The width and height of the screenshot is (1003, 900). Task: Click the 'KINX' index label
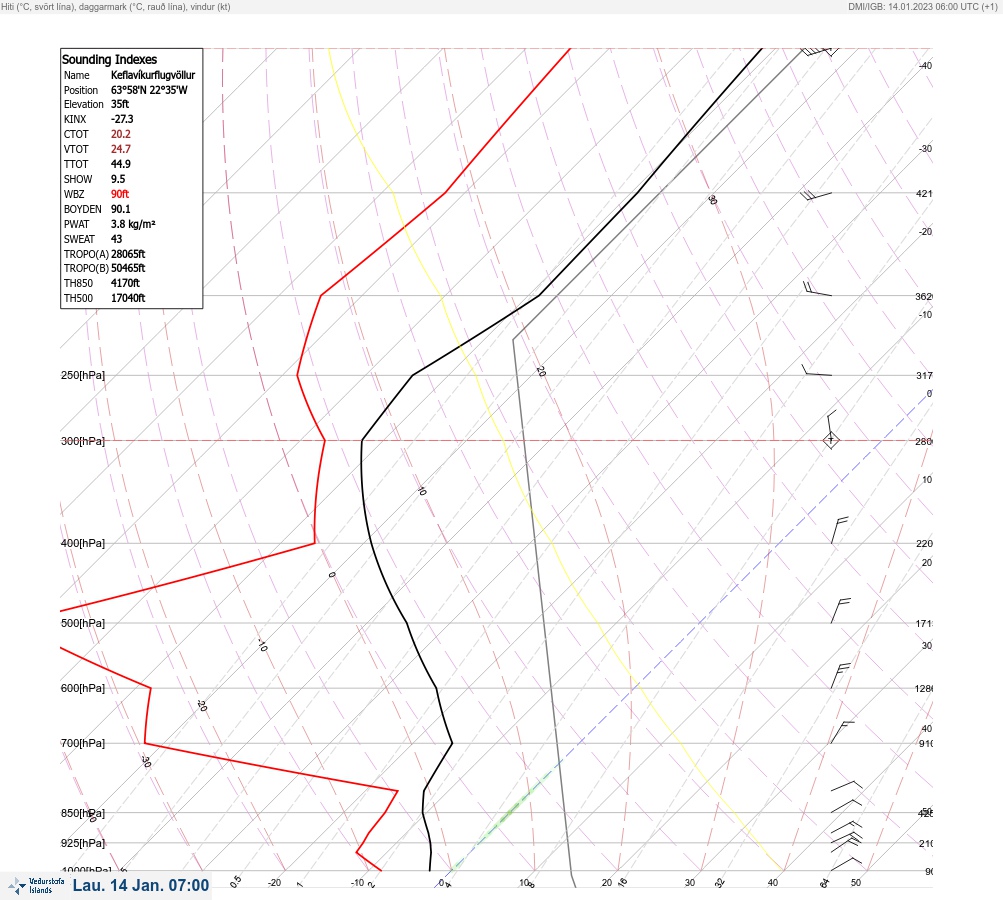75,119
